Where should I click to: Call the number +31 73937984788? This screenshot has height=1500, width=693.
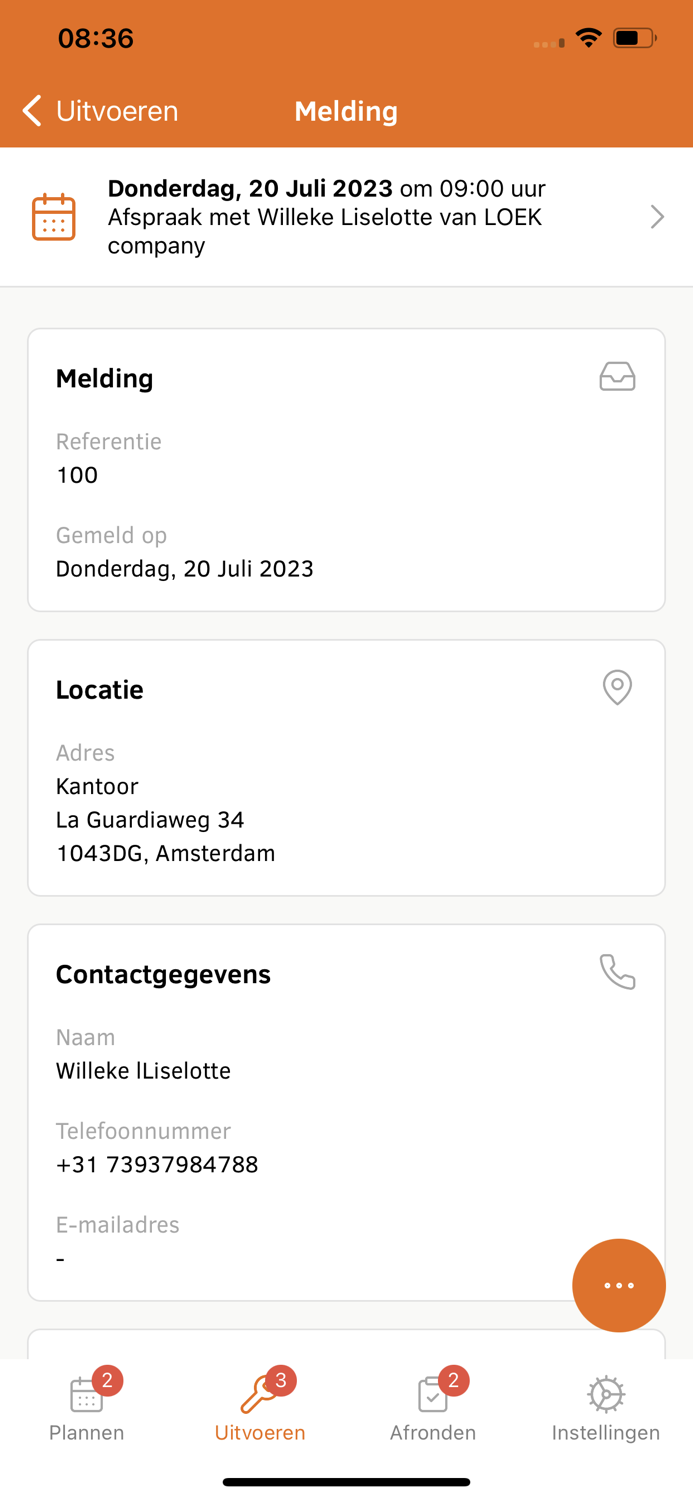pyautogui.click(x=157, y=1164)
